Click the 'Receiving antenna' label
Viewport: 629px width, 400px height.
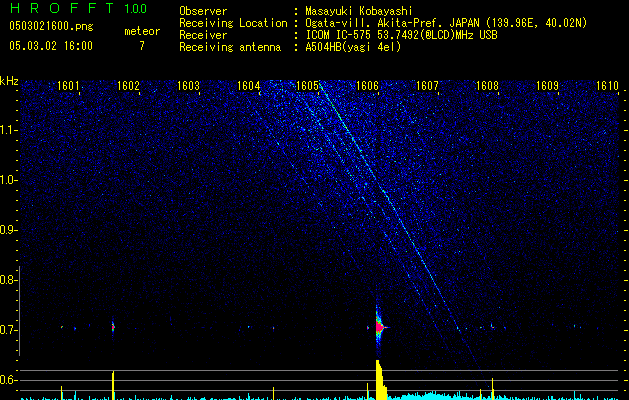coord(230,47)
